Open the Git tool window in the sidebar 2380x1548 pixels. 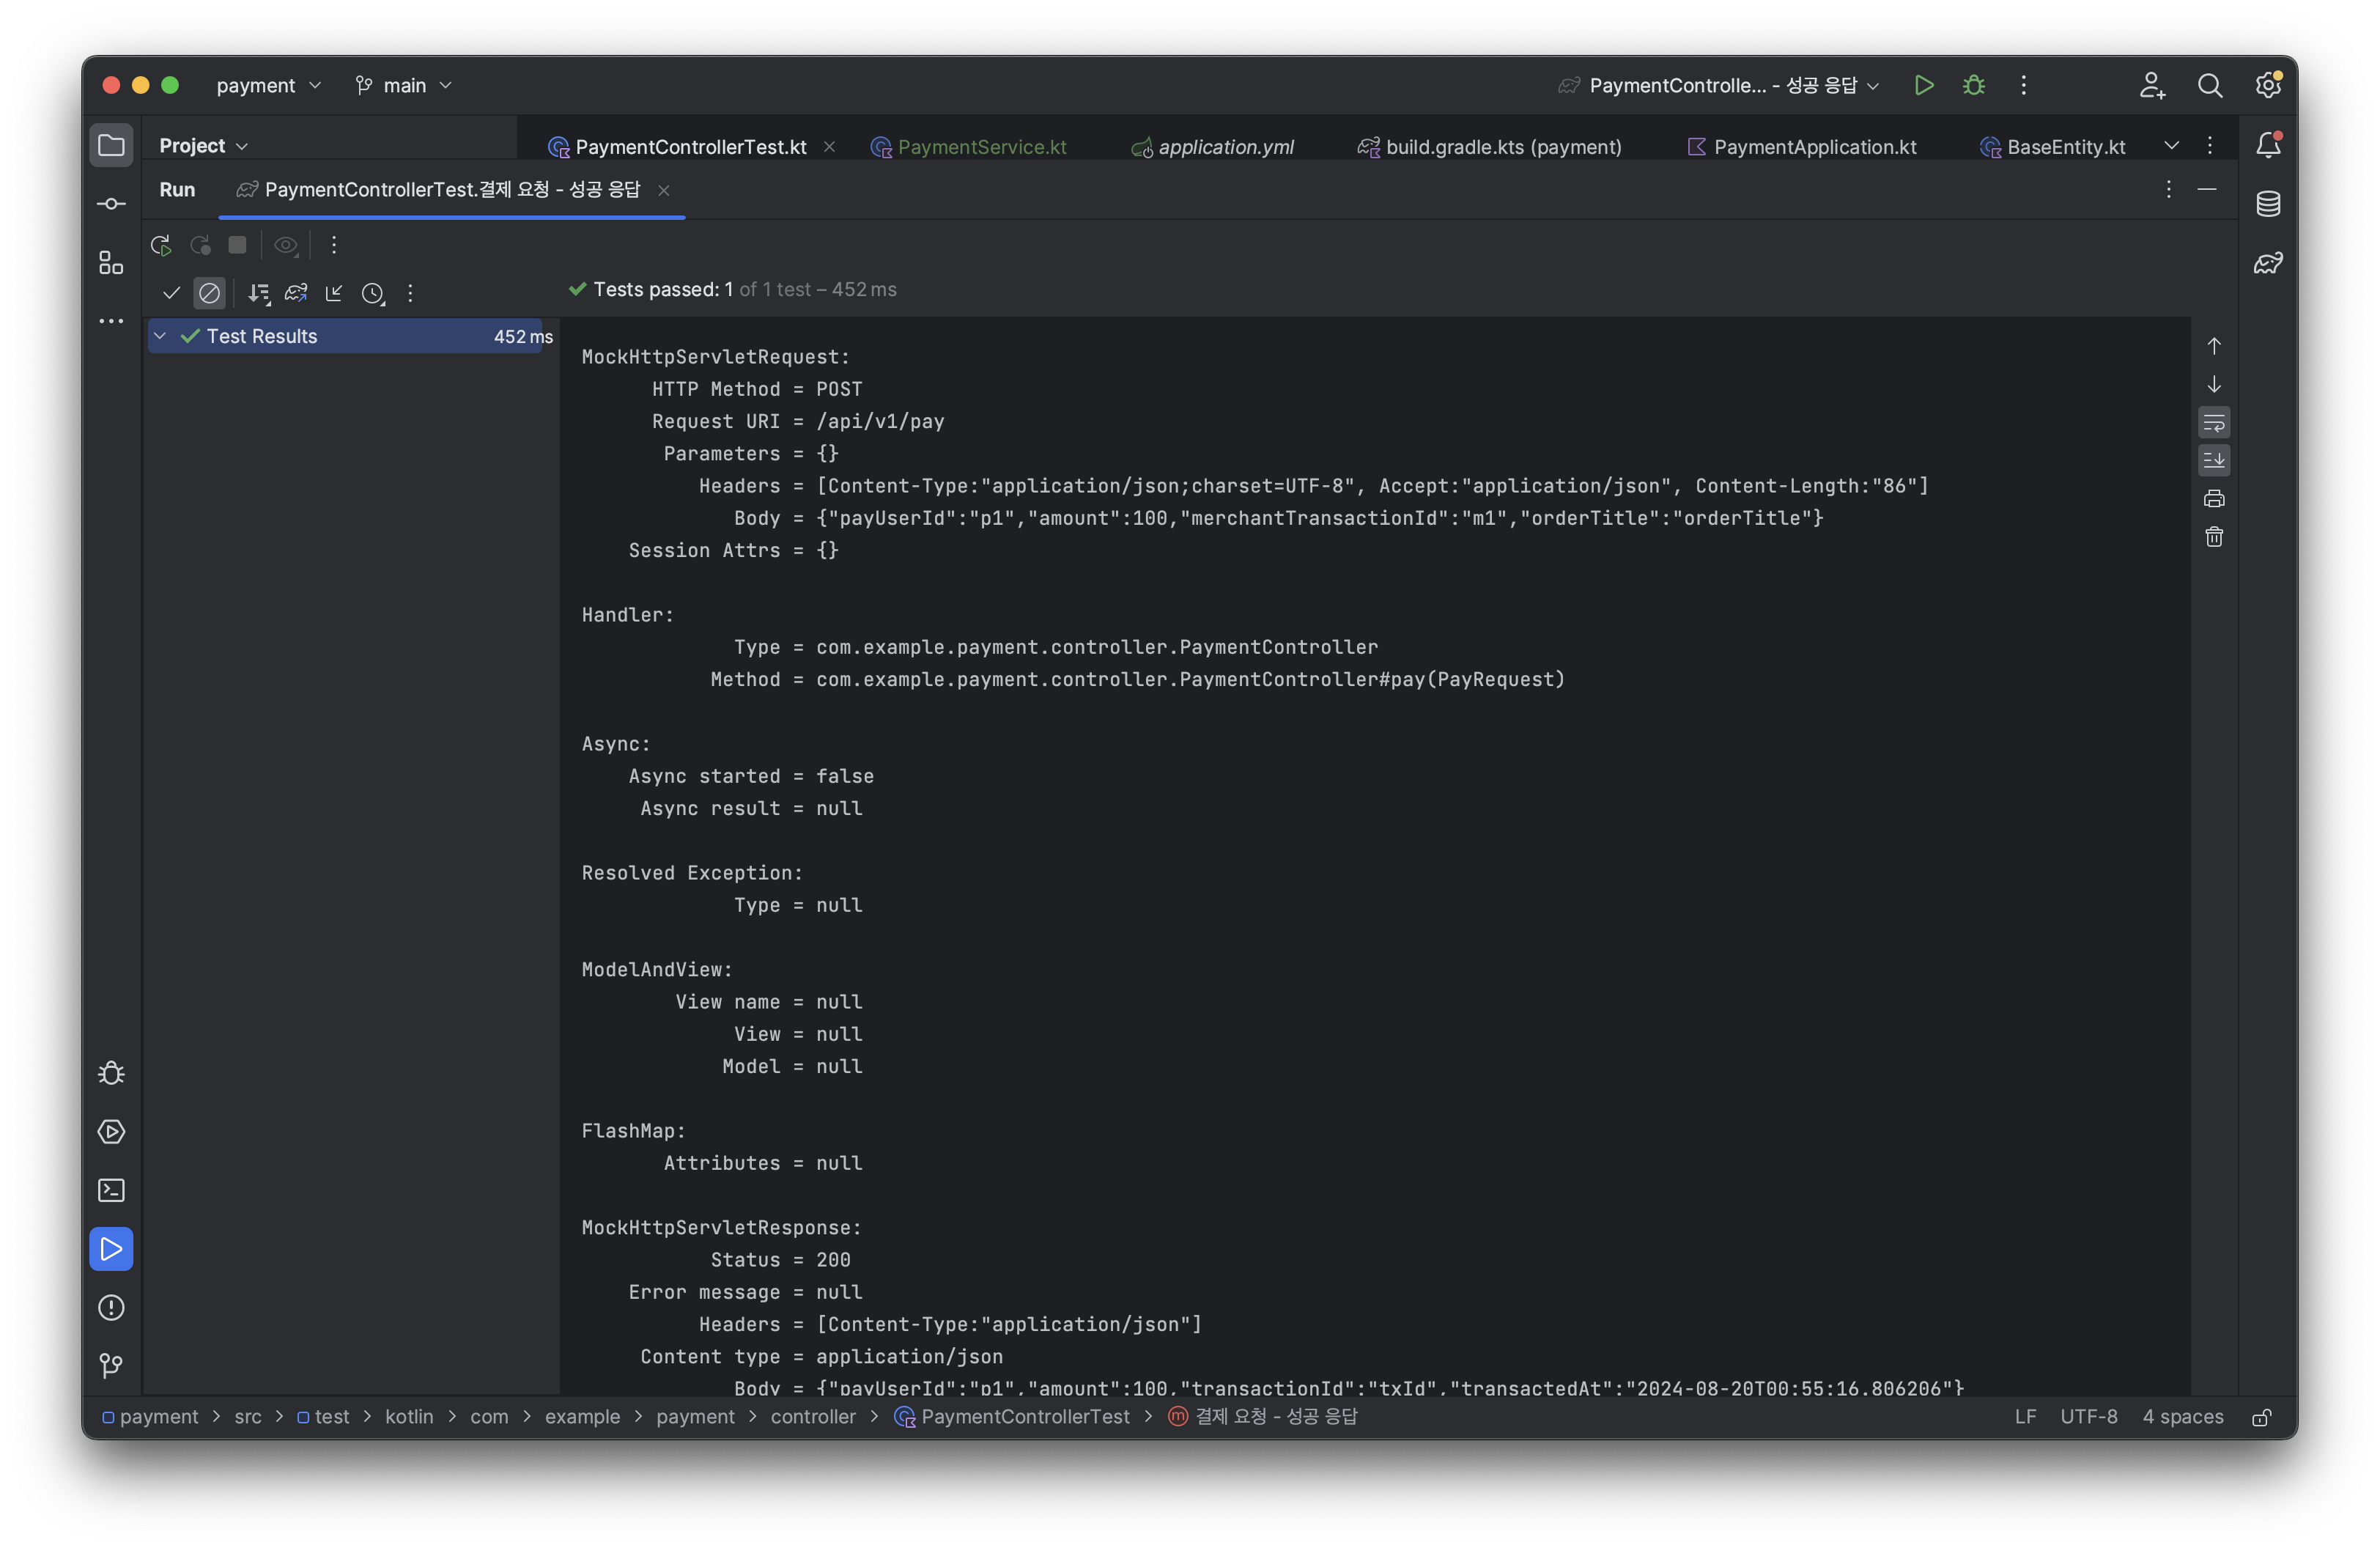(111, 1365)
